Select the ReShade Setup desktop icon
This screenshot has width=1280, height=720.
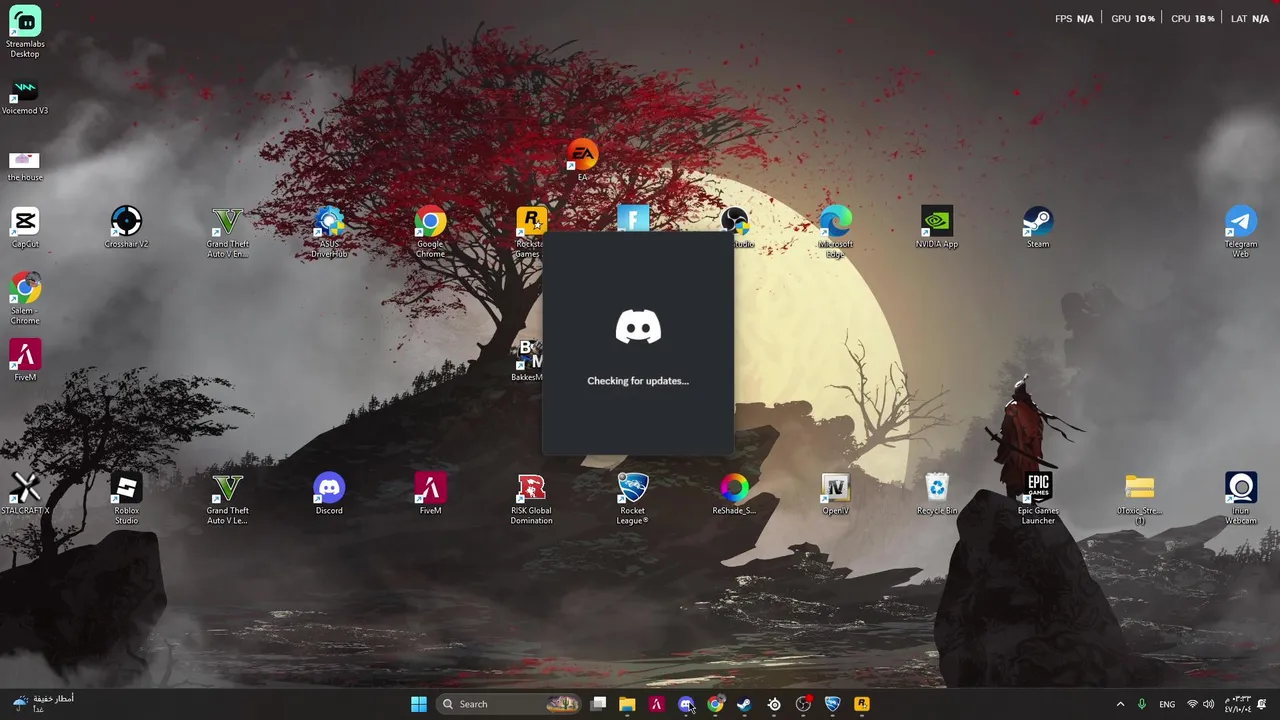coord(734,495)
